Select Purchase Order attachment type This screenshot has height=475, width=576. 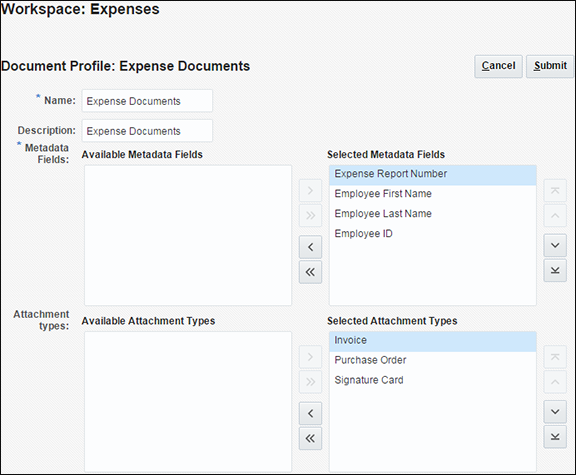(433, 360)
